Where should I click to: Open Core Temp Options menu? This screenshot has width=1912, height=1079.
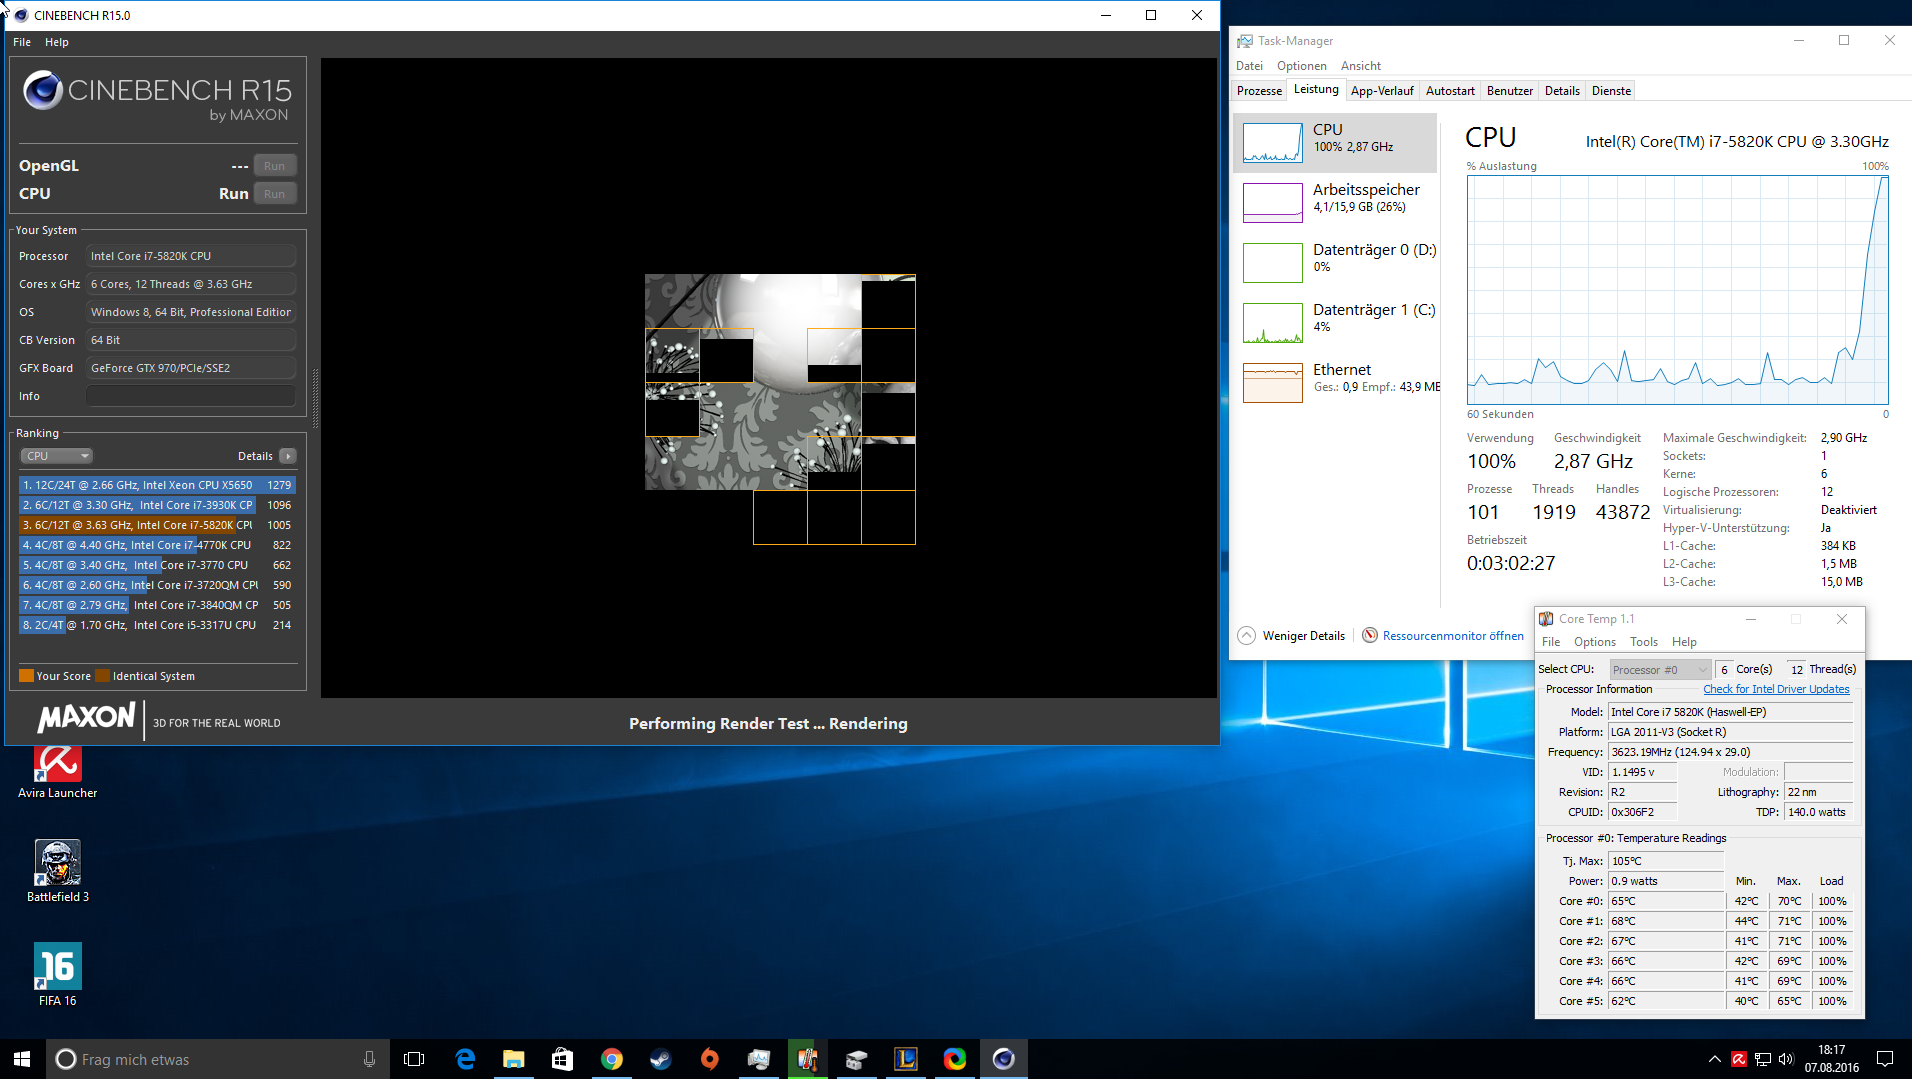[1594, 642]
